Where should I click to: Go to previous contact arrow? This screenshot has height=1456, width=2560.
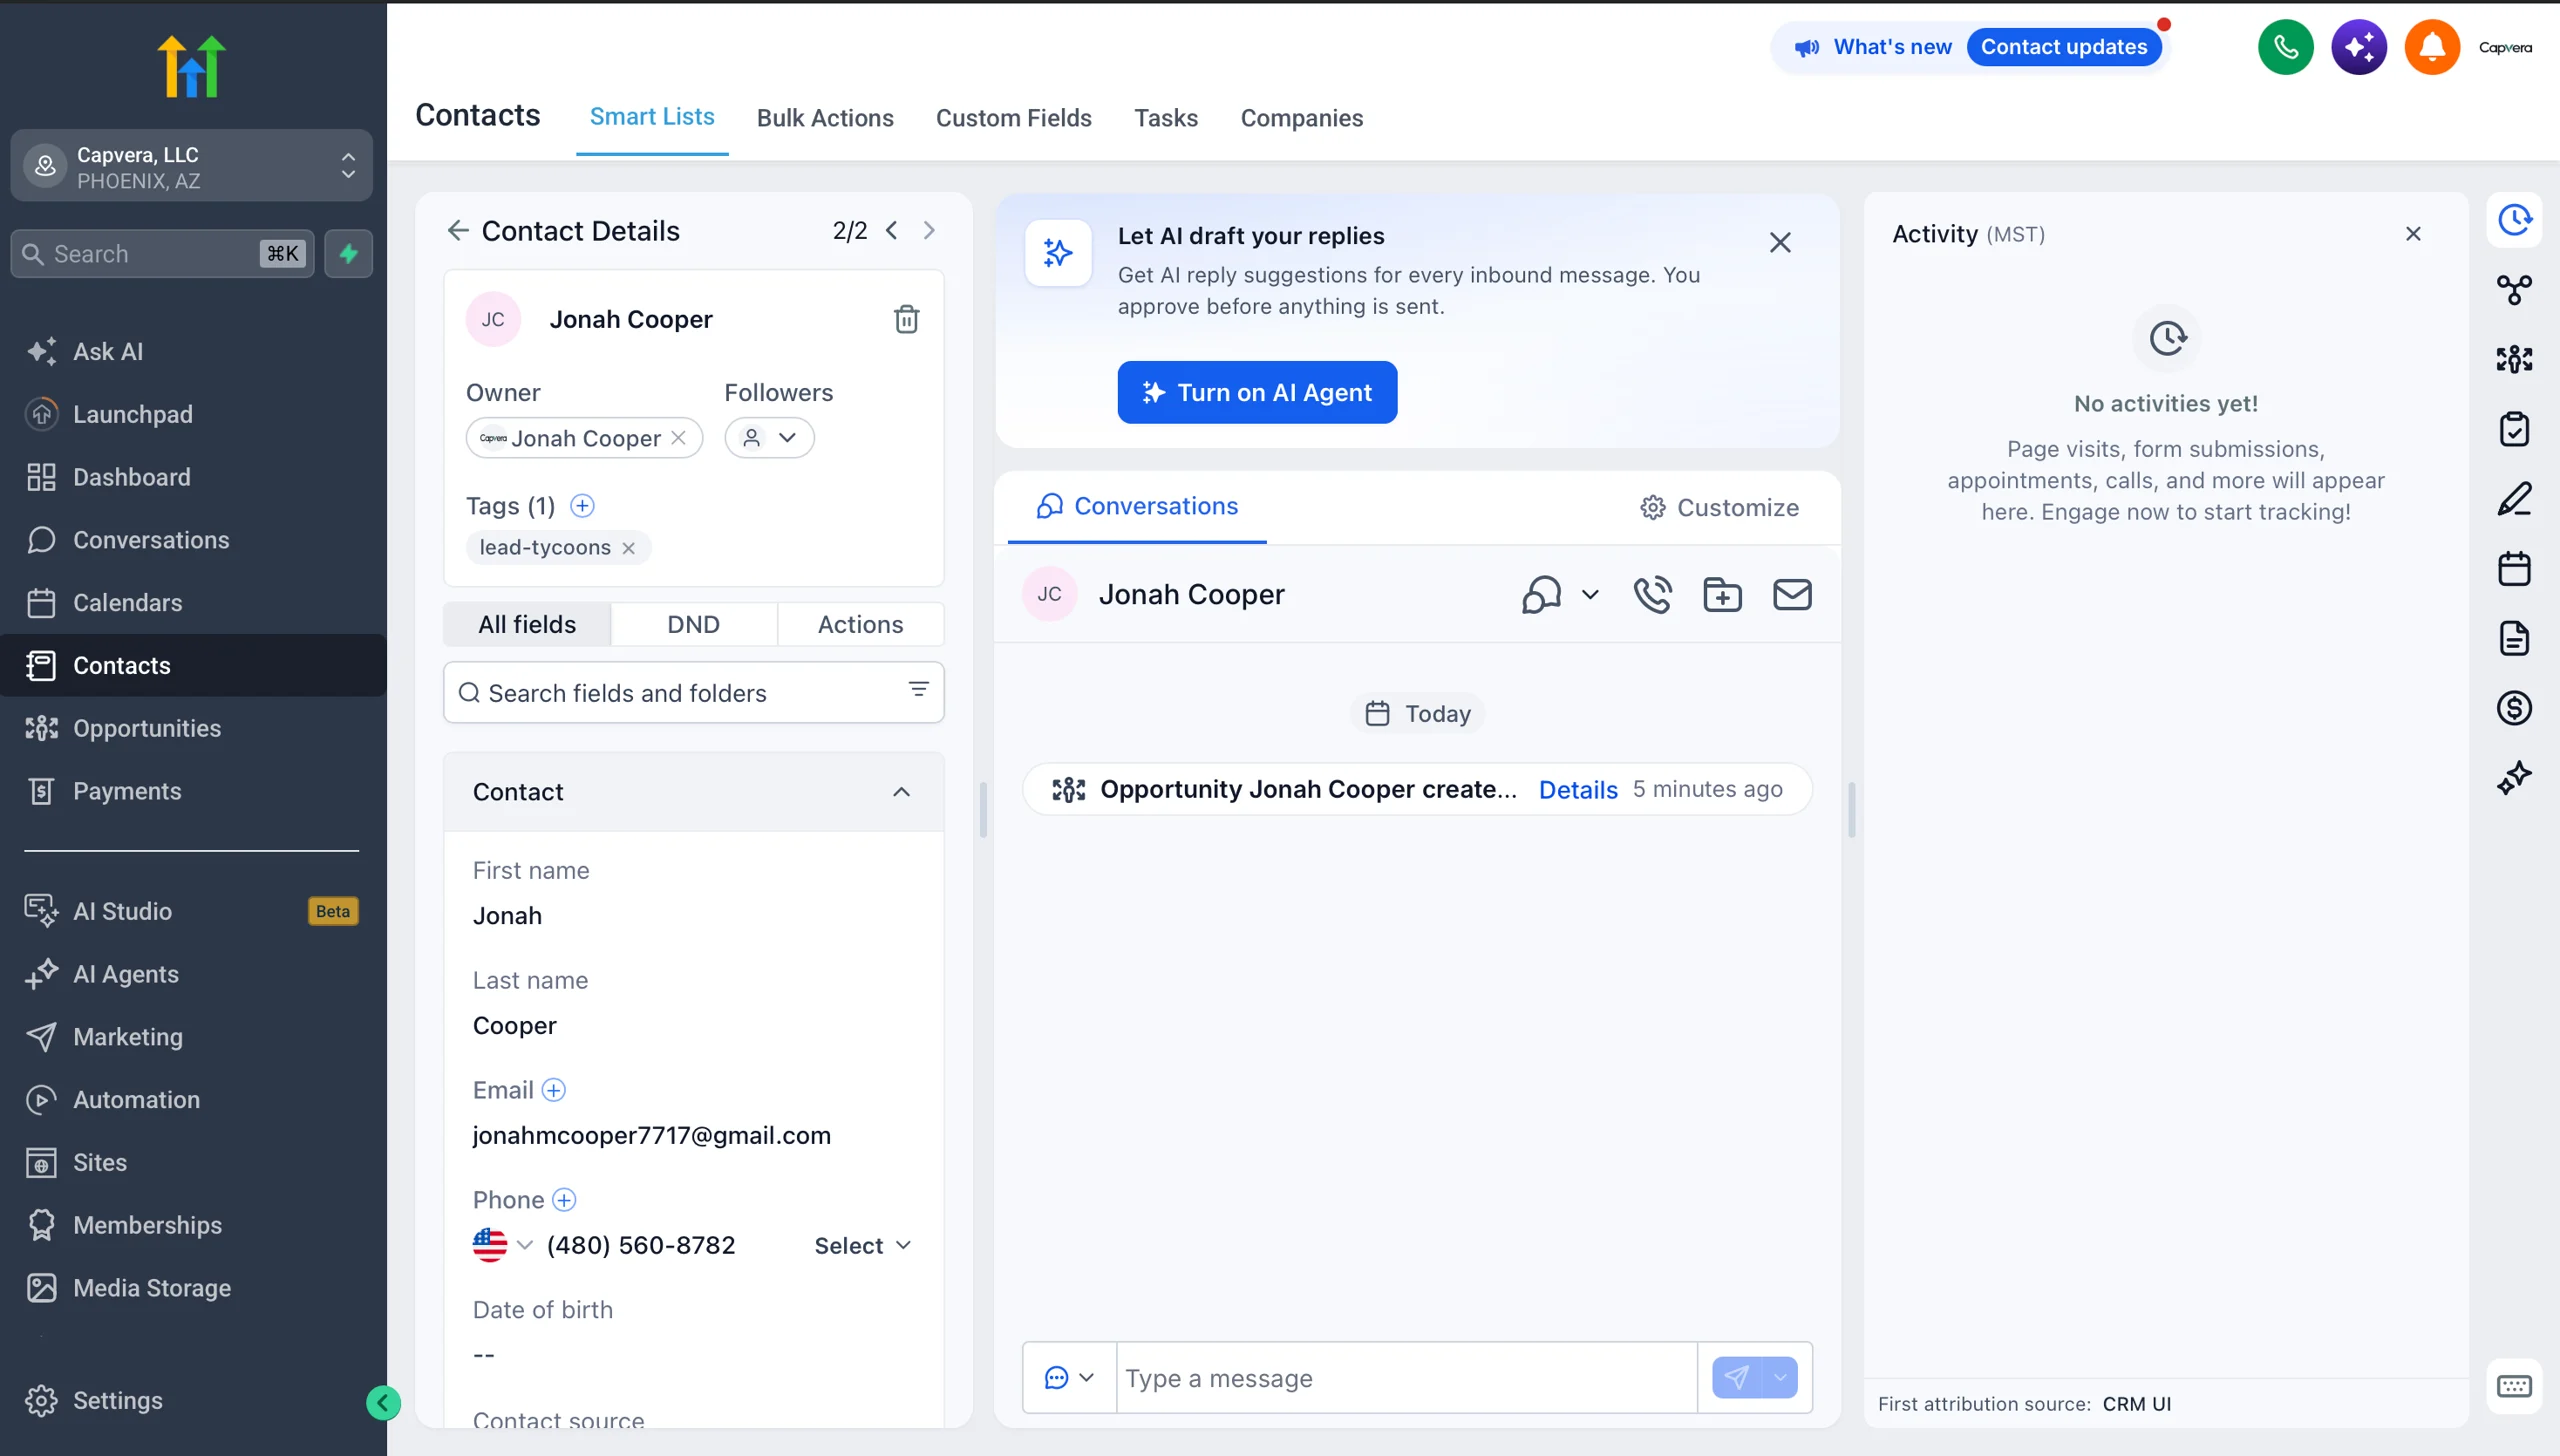point(891,231)
